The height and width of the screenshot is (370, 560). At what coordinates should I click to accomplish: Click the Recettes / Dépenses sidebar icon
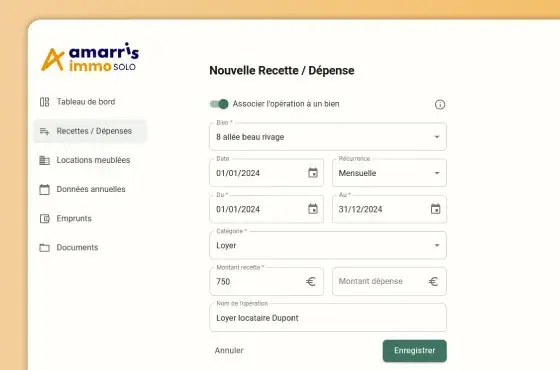click(44, 131)
